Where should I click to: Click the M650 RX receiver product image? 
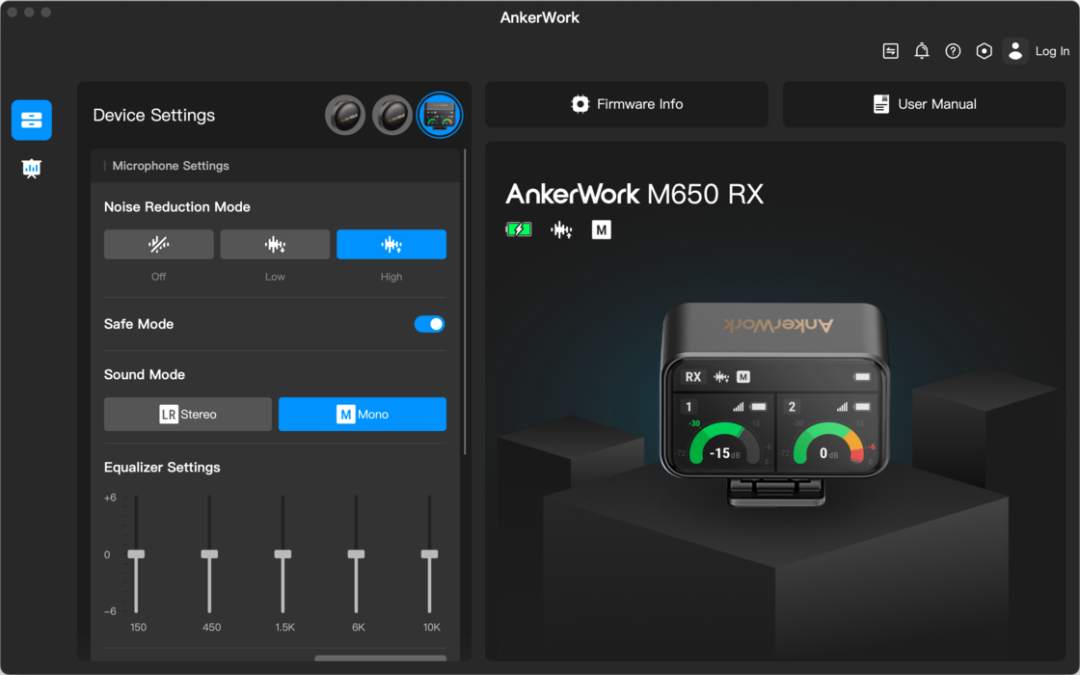coord(776,405)
